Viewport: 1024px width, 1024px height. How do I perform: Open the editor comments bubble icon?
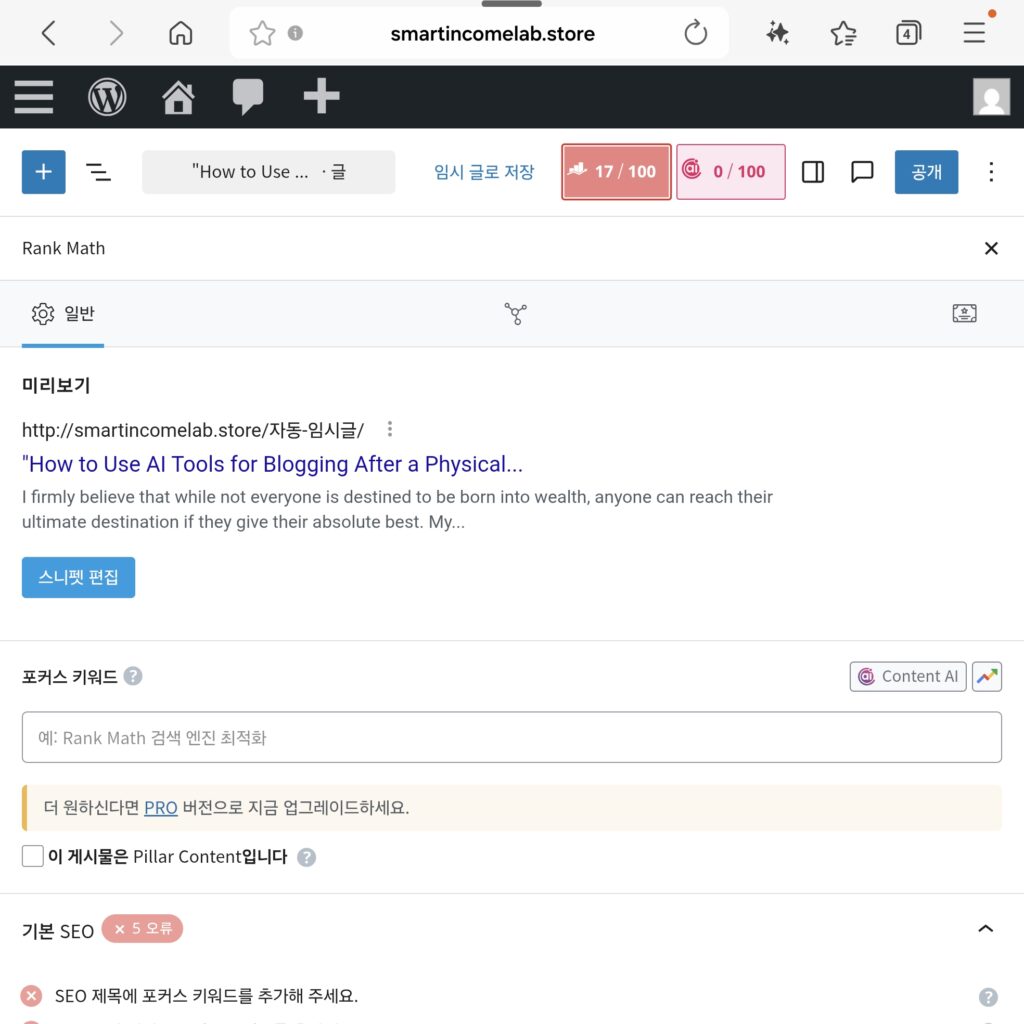pos(861,171)
